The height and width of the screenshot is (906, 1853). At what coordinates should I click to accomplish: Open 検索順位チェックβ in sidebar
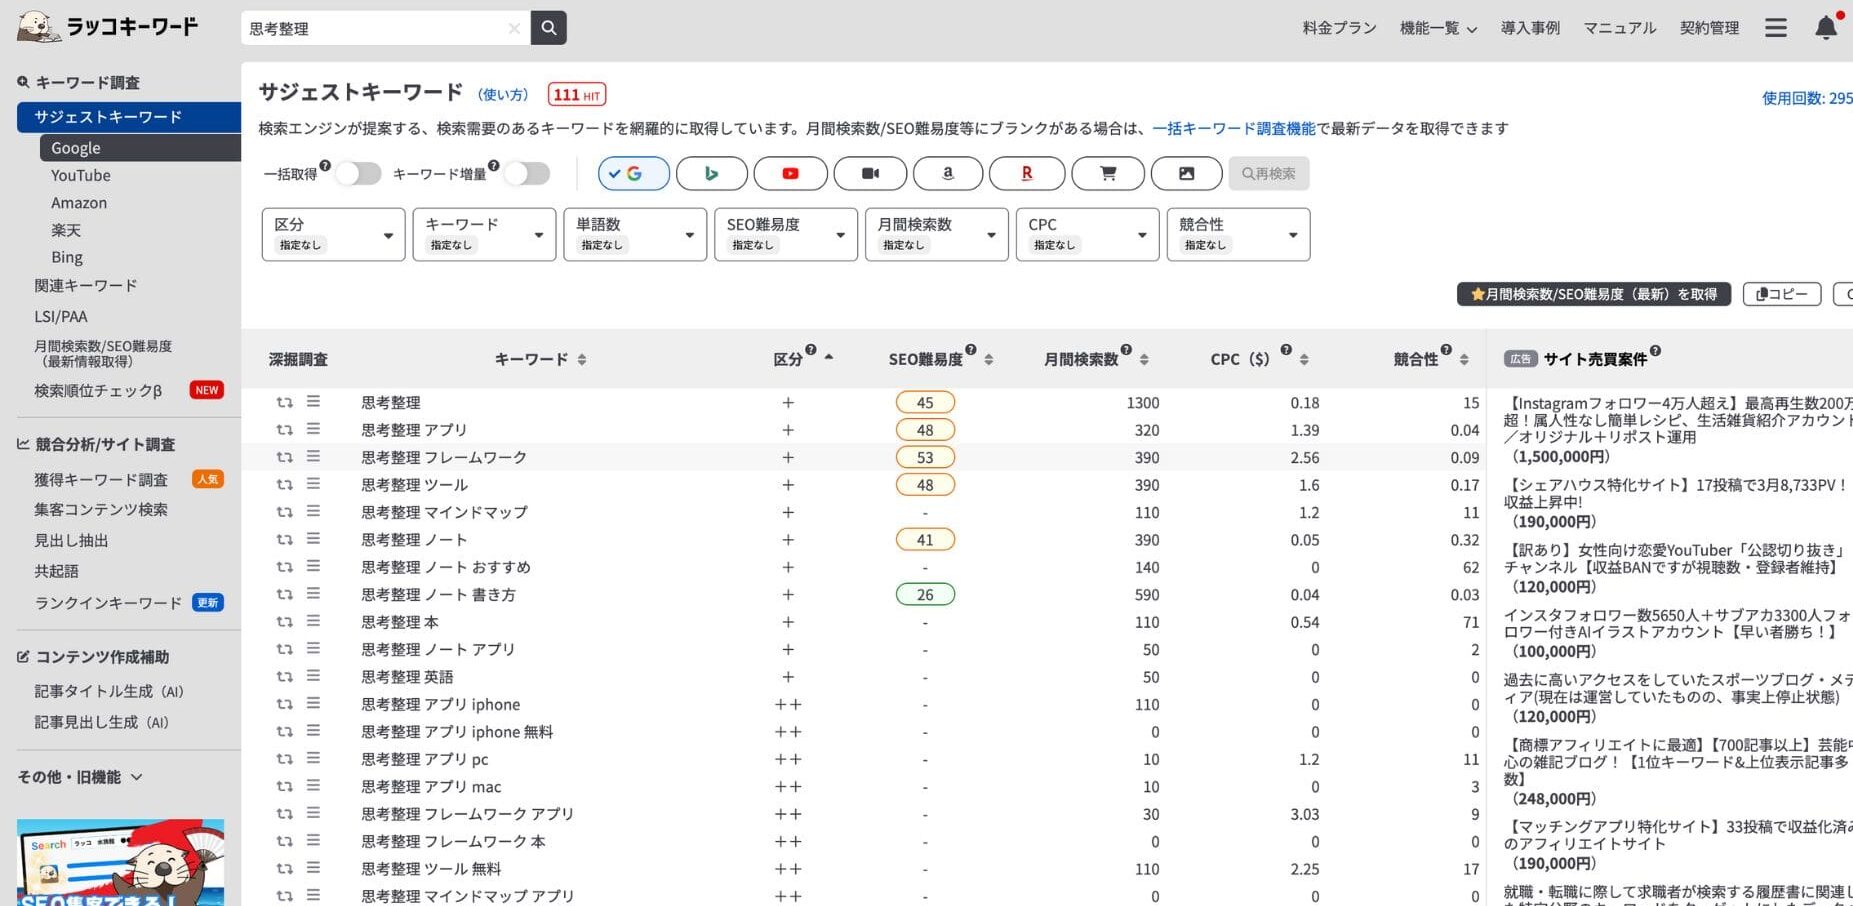tap(98, 390)
